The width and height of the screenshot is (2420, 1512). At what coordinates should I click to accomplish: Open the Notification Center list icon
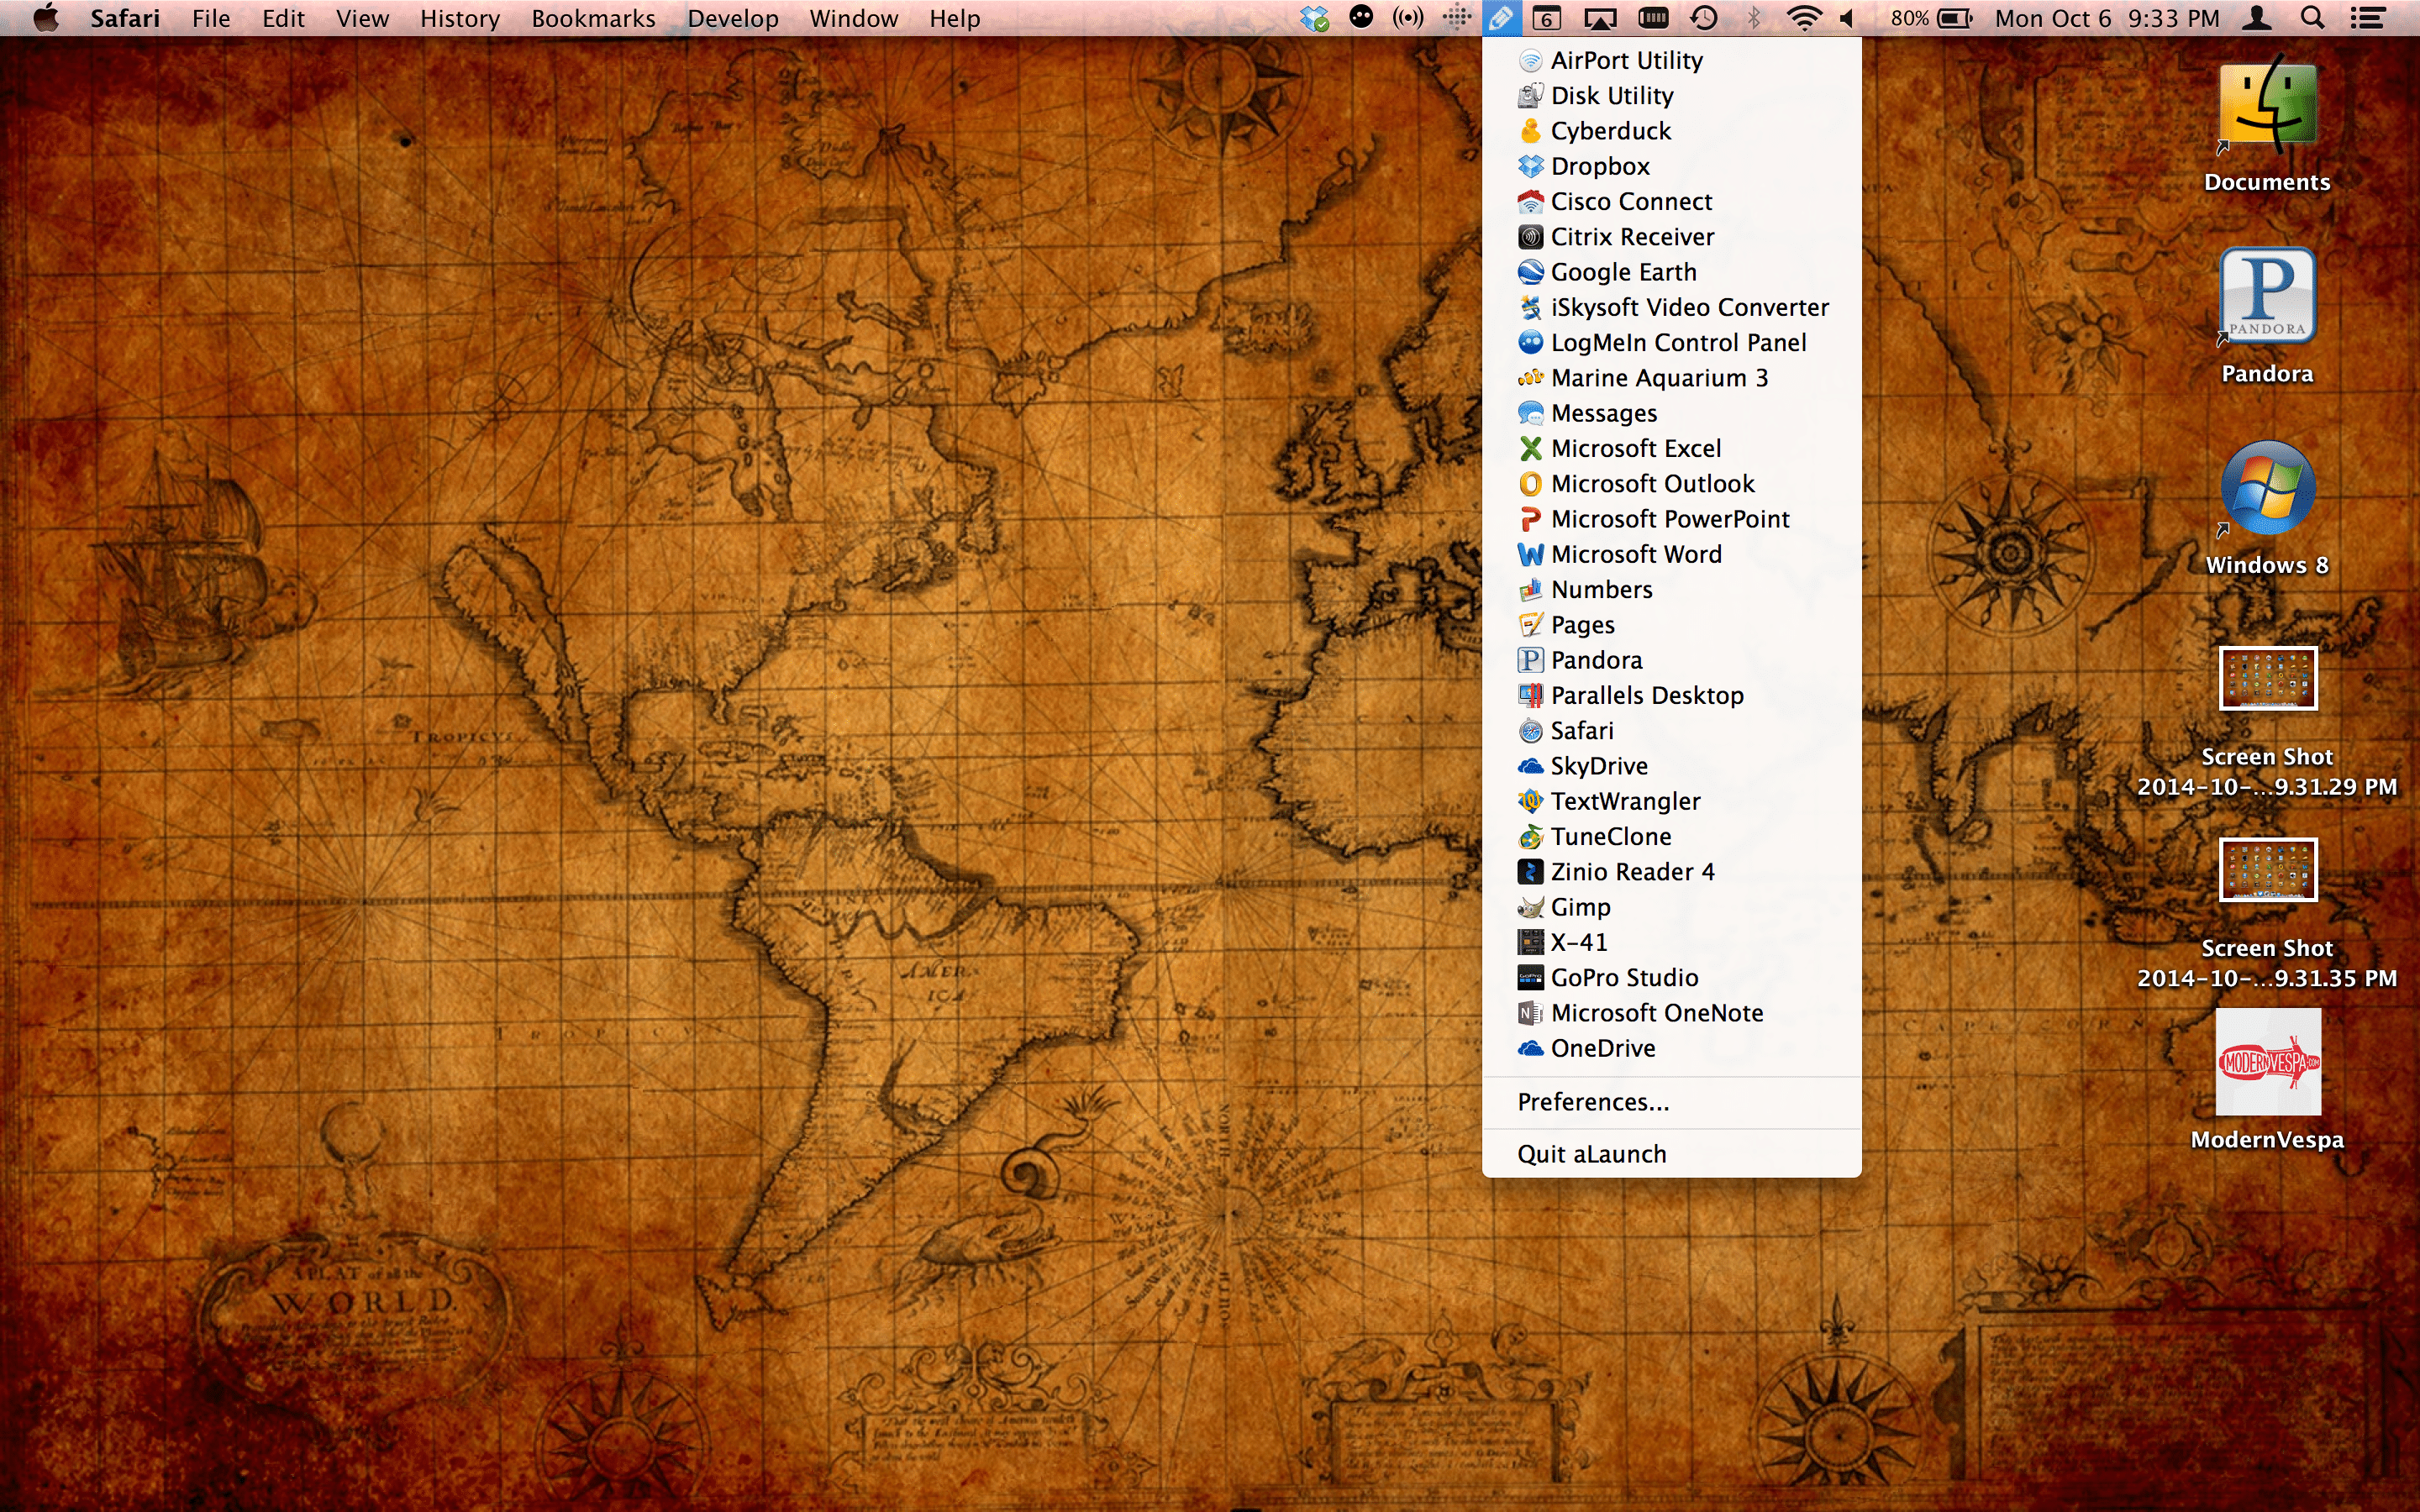pyautogui.click(x=2367, y=18)
